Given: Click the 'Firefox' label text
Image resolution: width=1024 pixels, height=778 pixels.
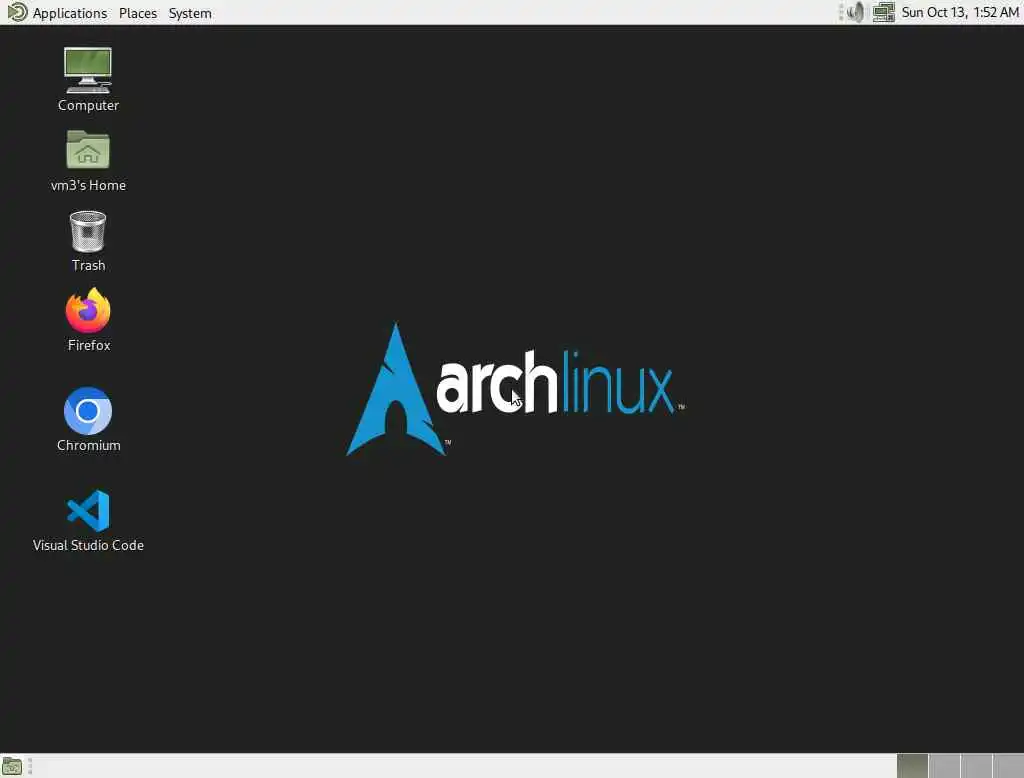Looking at the screenshot, I should tap(89, 345).
